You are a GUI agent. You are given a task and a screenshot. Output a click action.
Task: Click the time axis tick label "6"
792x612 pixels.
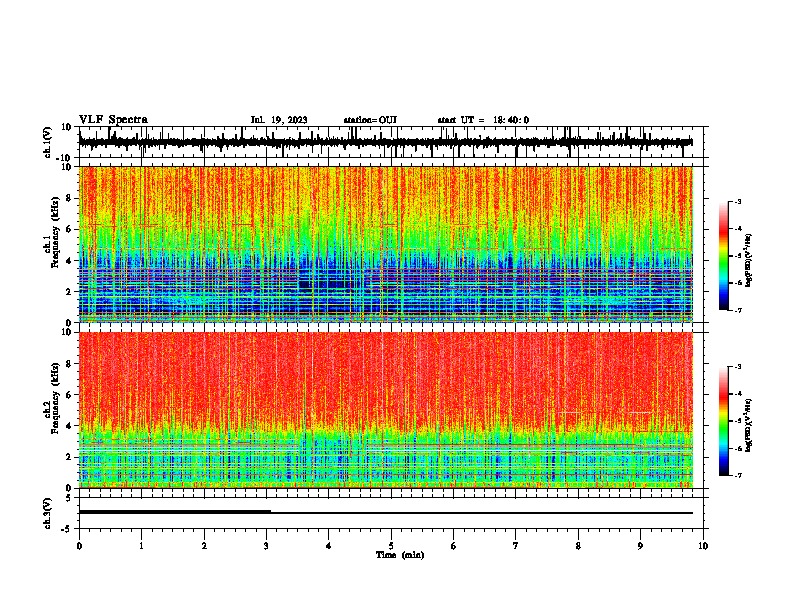(x=454, y=546)
